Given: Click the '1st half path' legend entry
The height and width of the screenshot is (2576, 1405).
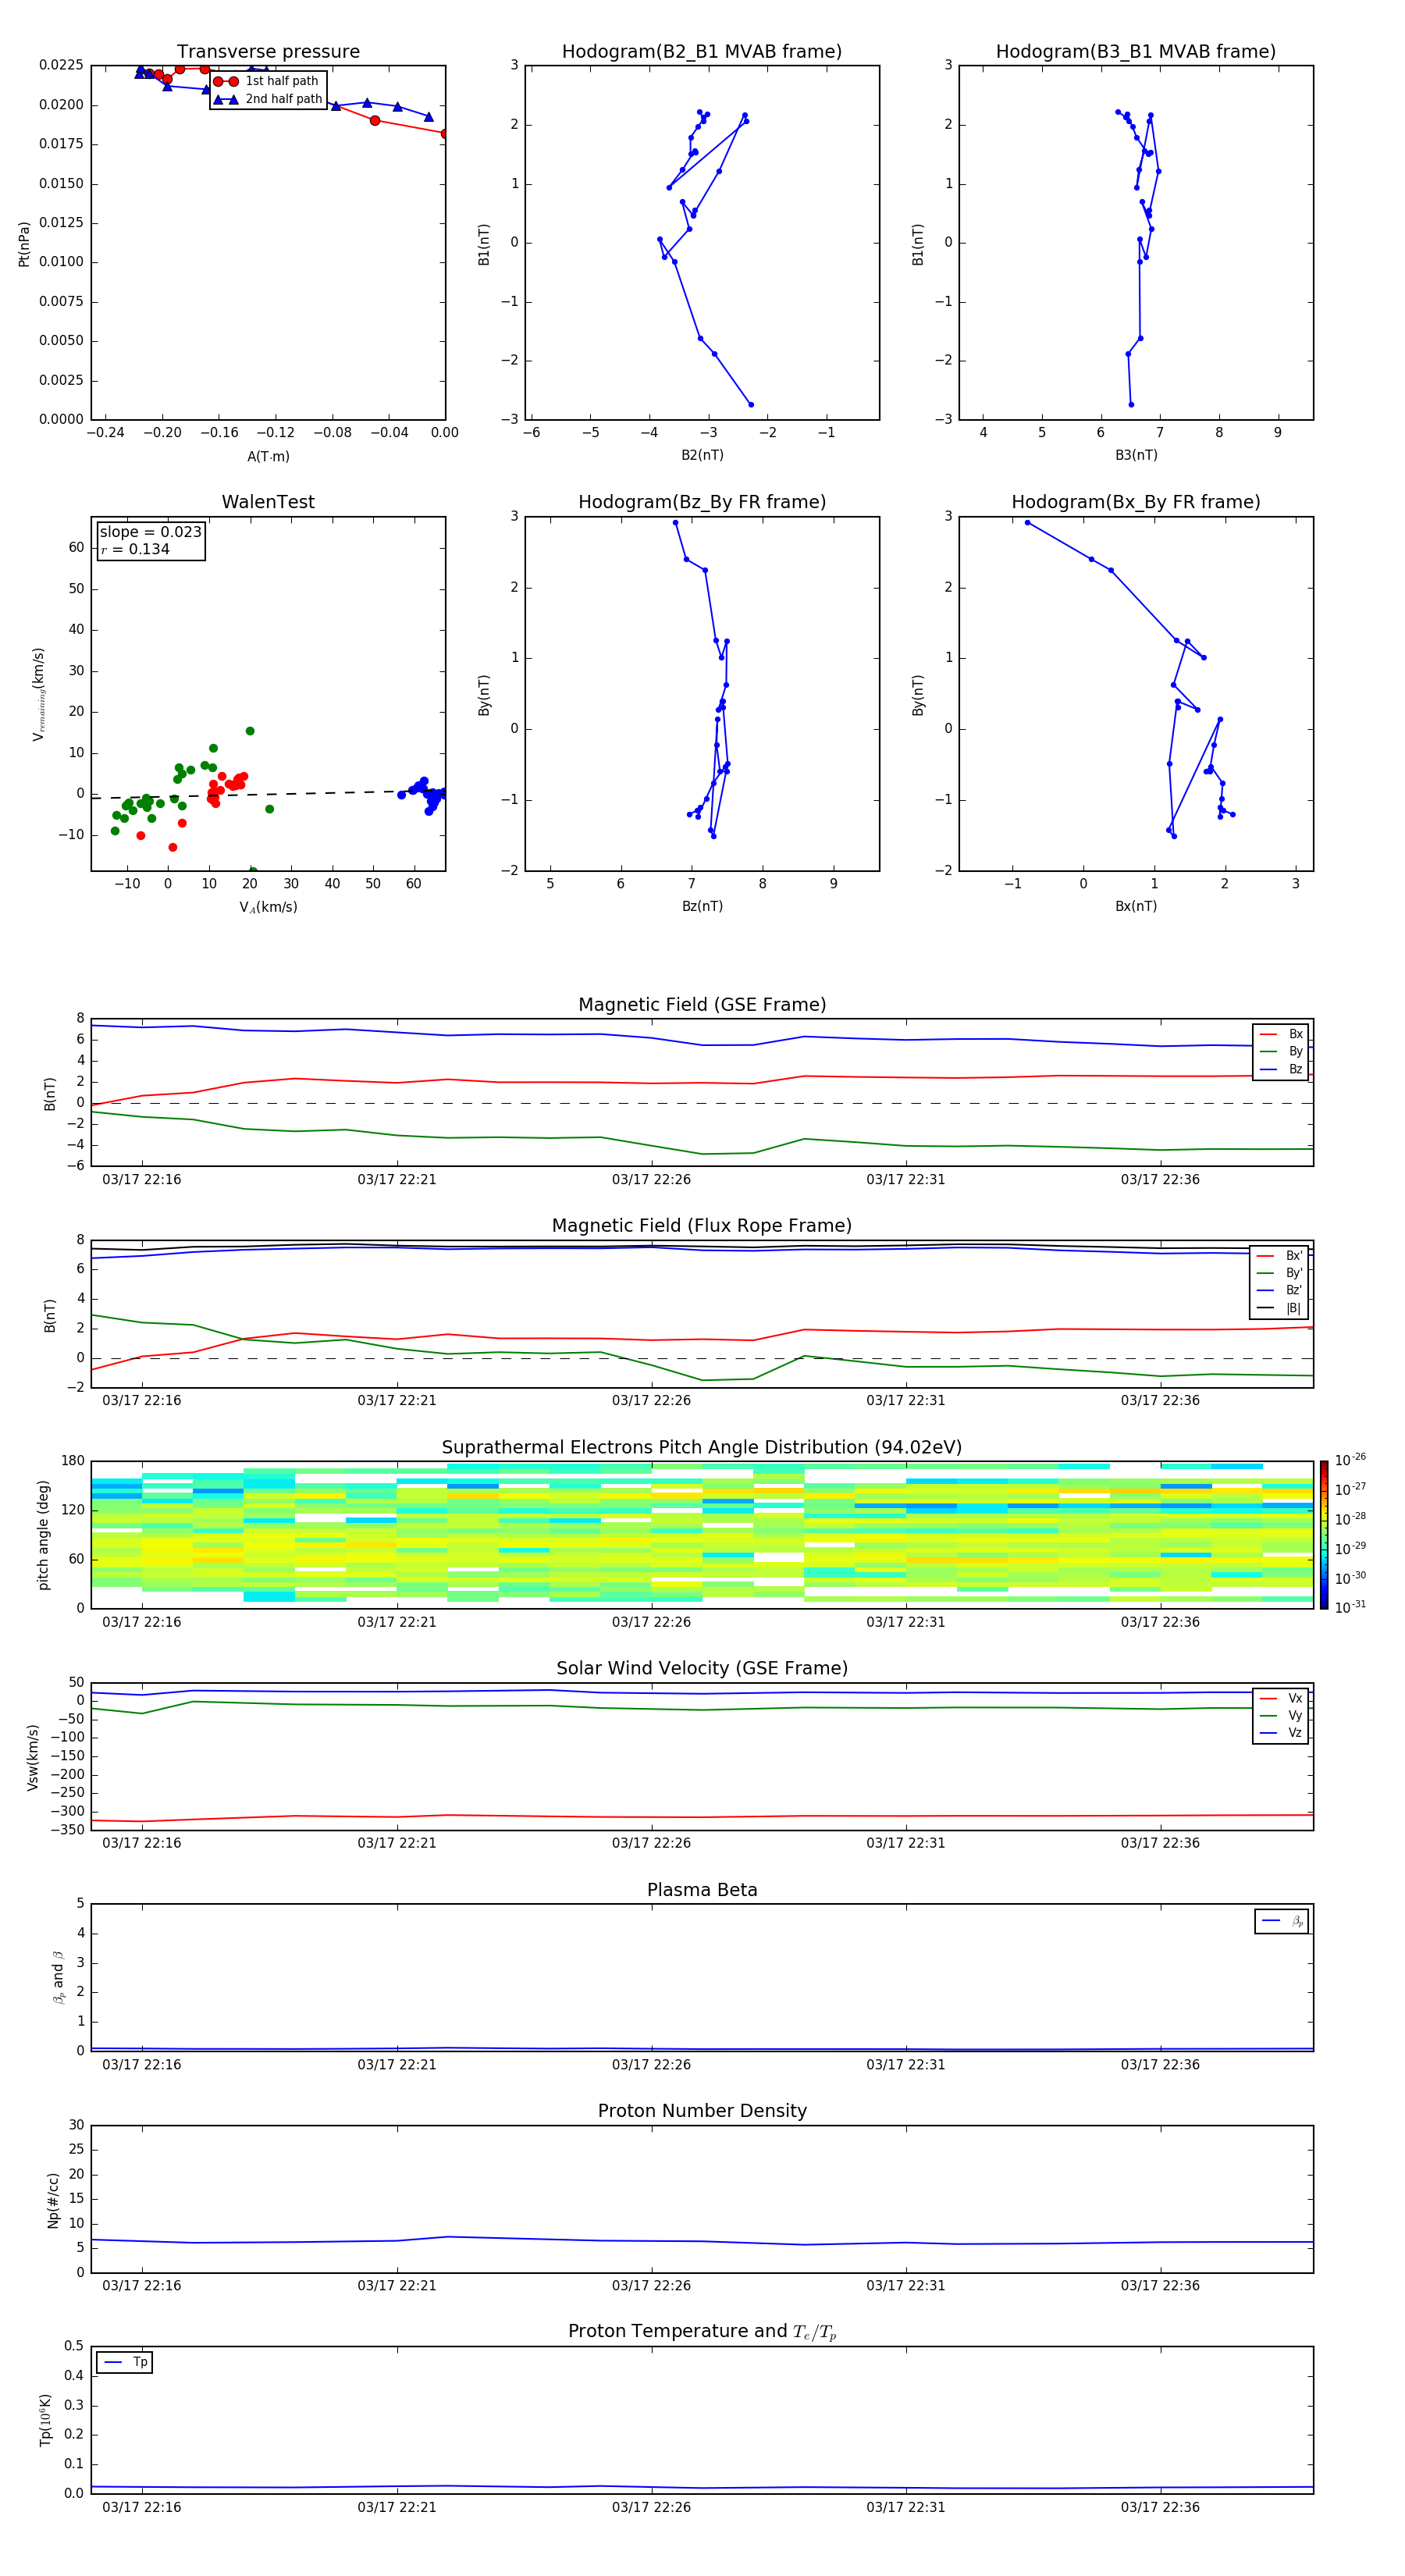Looking at the screenshot, I should click(x=266, y=81).
